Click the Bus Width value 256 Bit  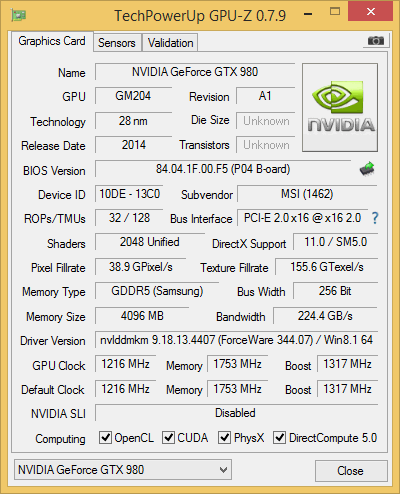(x=335, y=291)
